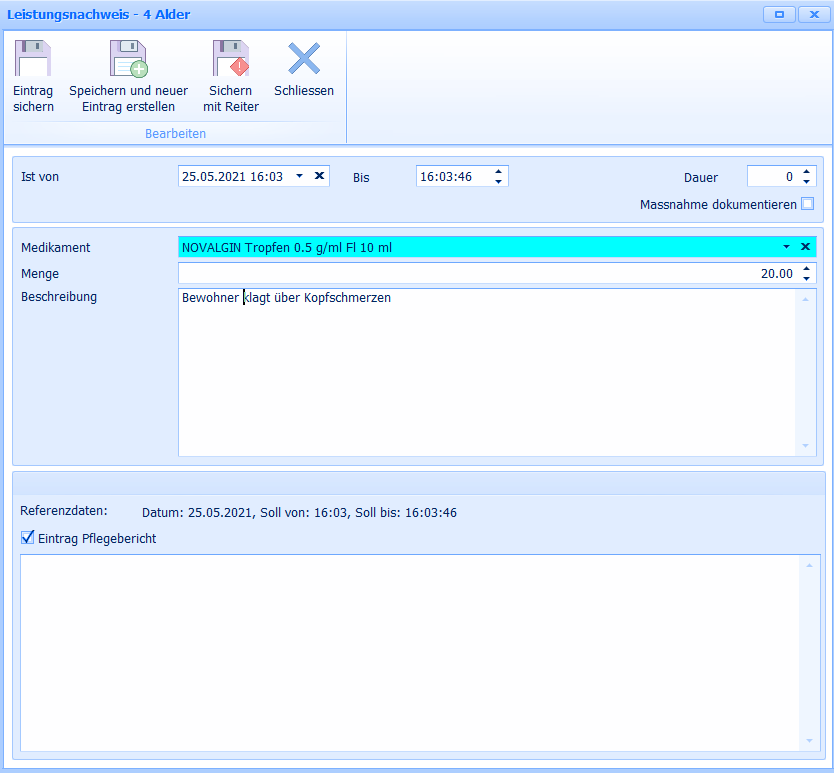
Task: Increase the Bis time with up arrow
Action: point(498,171)
